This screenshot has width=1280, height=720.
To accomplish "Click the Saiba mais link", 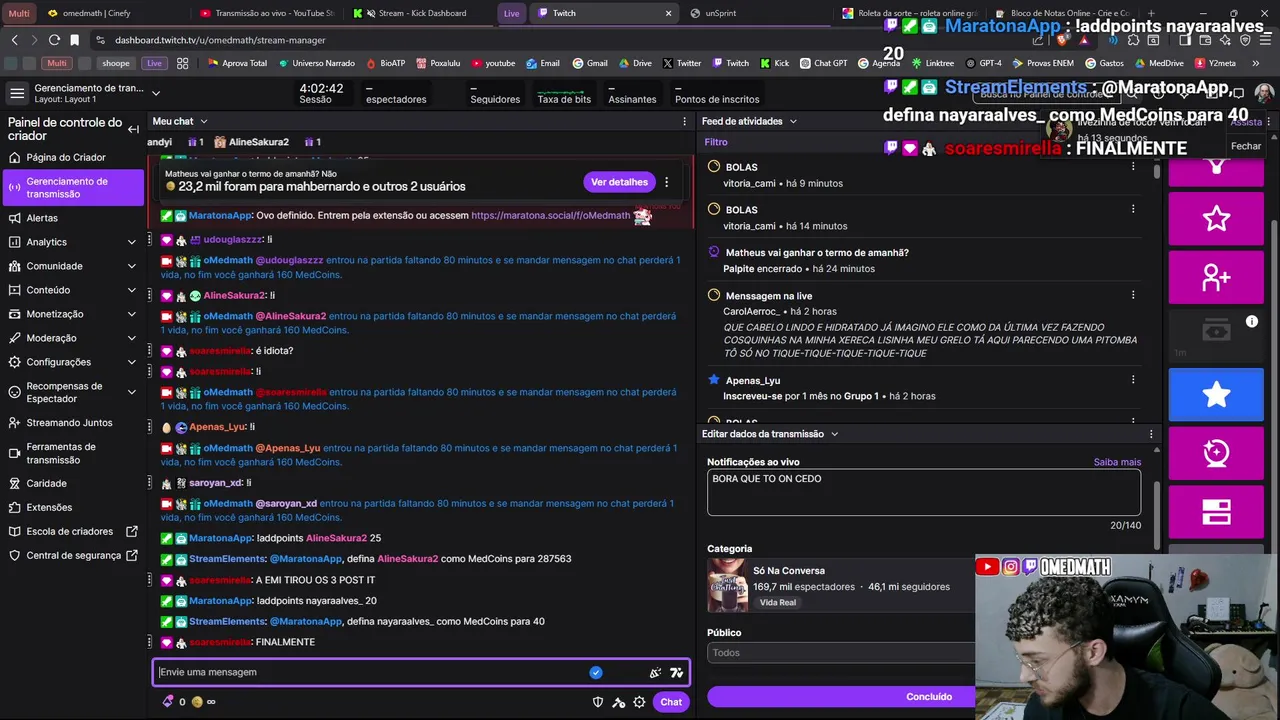I will [1117, 462].
